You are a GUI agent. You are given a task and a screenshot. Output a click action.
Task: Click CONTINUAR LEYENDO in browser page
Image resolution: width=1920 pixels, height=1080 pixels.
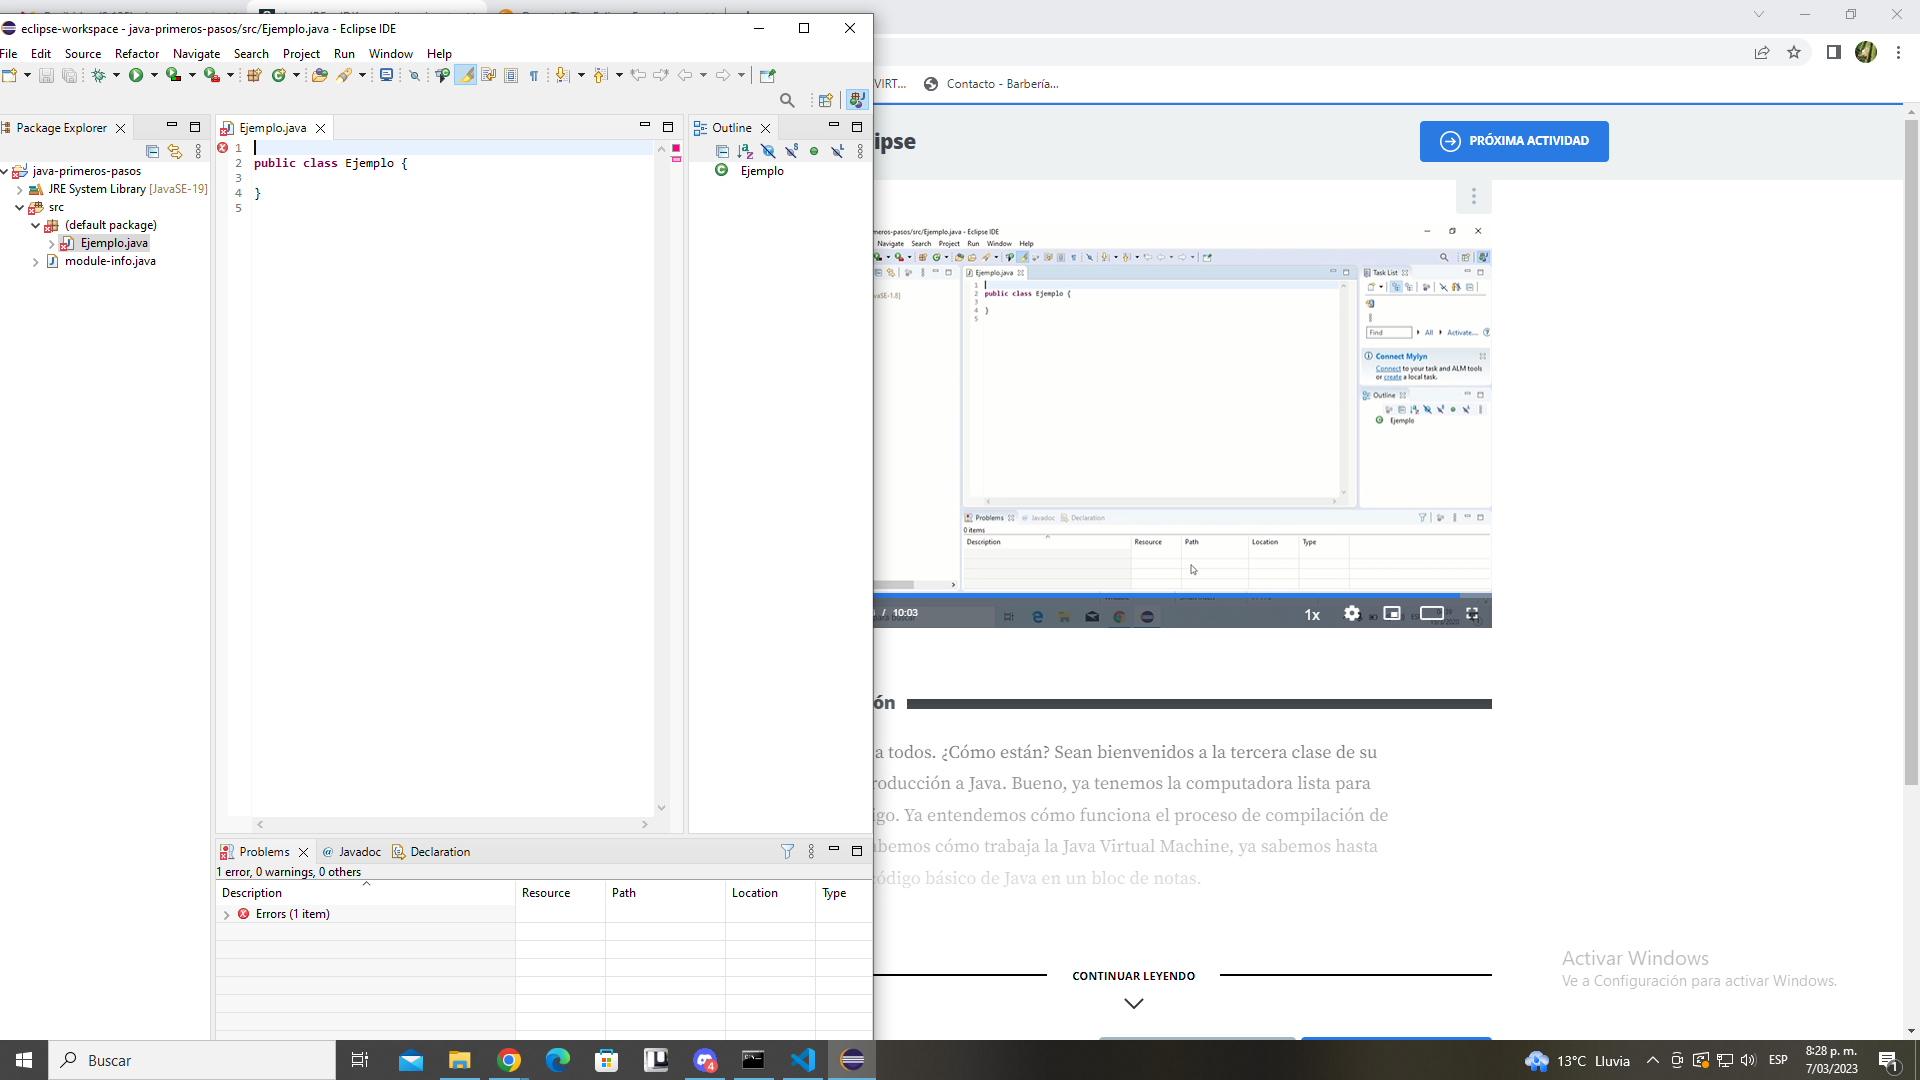[x=1133, y=976]
